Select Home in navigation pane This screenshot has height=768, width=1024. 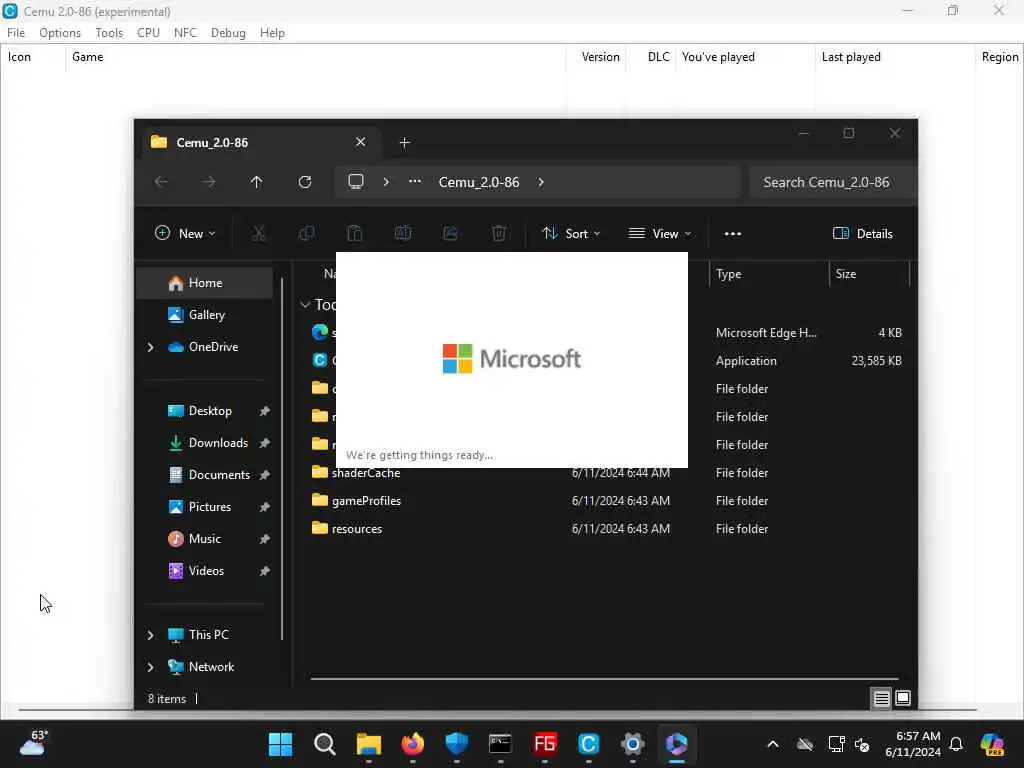[x=205, y=283]
